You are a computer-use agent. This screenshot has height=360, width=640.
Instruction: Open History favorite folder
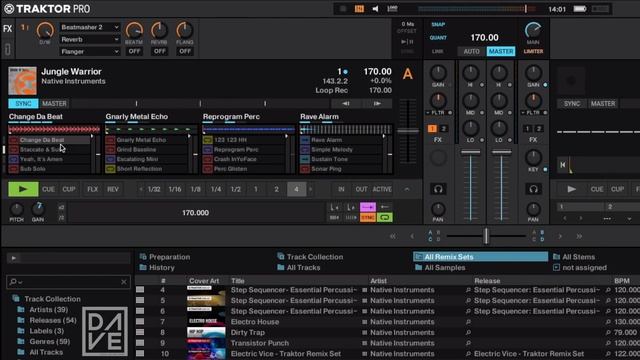tap(157, 268)
